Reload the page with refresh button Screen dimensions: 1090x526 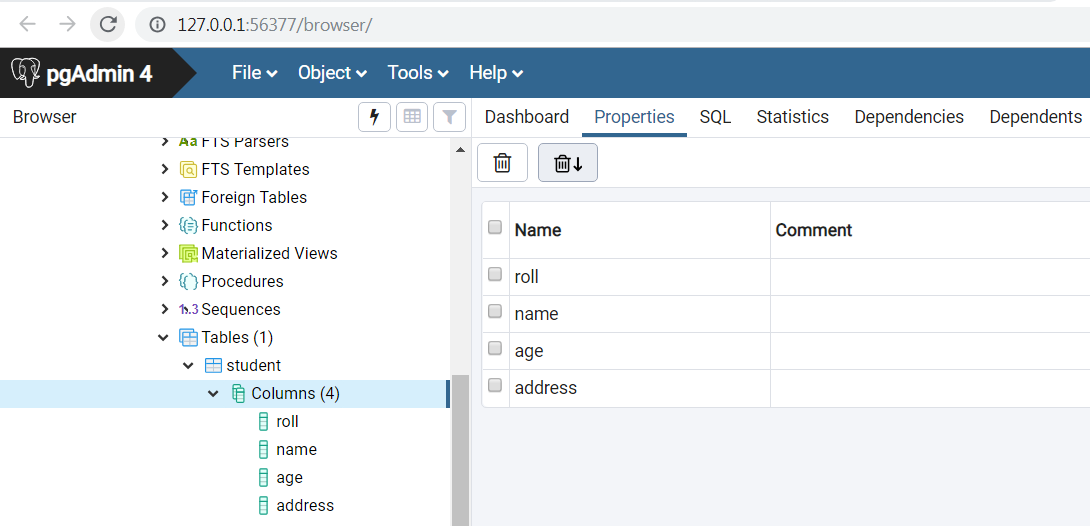point(108,24)
